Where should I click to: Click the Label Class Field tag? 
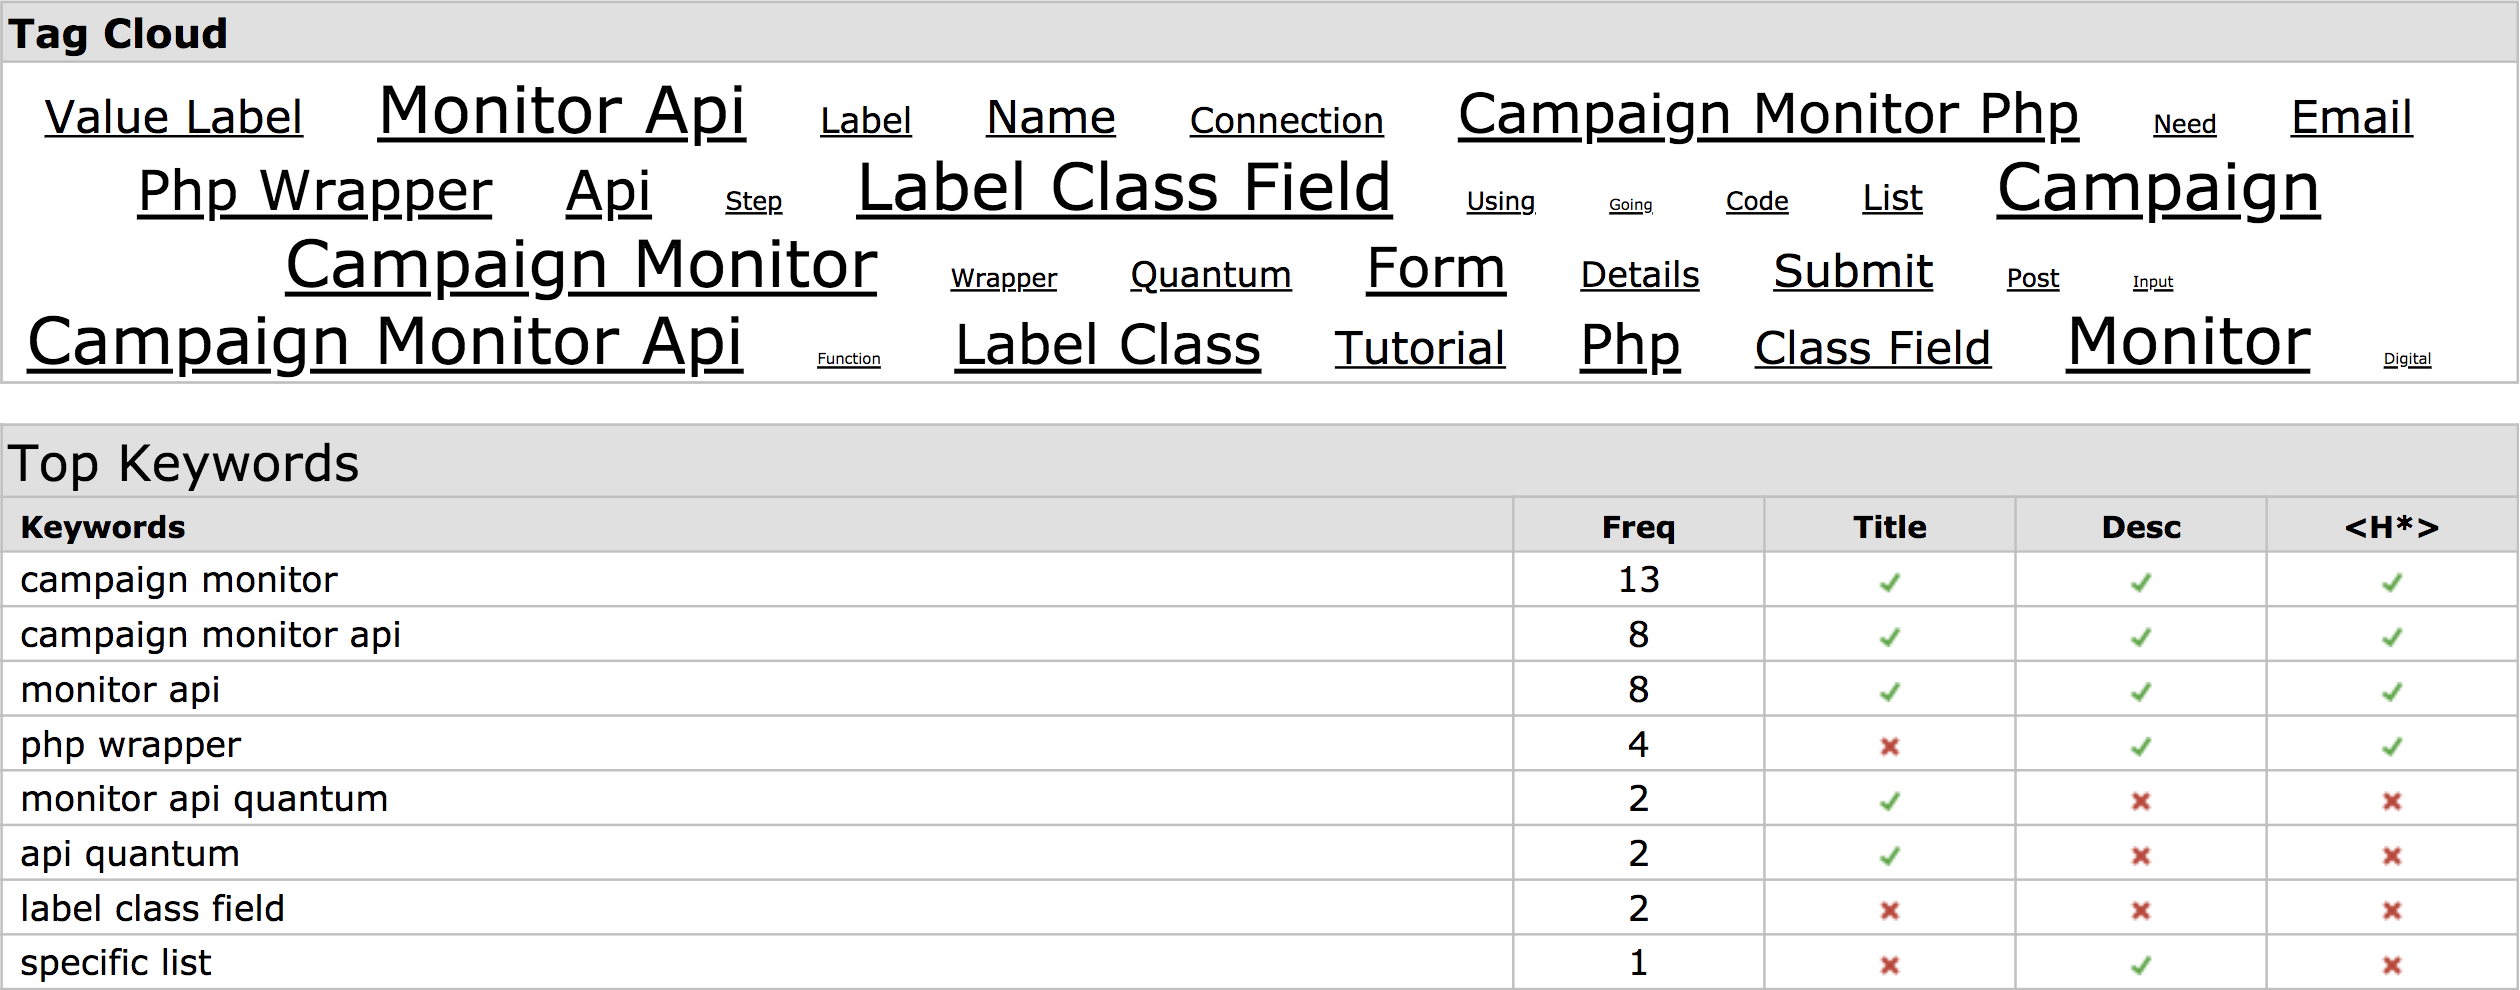pos(1124,188)
